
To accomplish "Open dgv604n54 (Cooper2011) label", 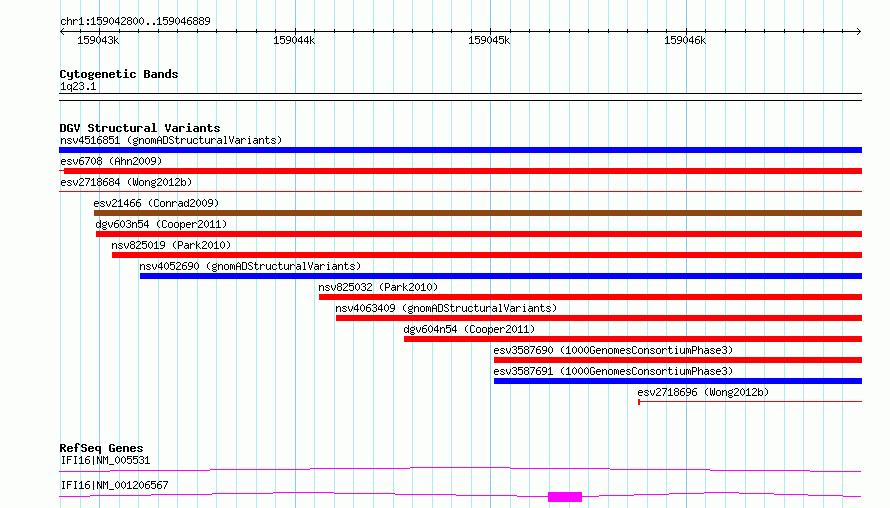I will click(469, 329).
